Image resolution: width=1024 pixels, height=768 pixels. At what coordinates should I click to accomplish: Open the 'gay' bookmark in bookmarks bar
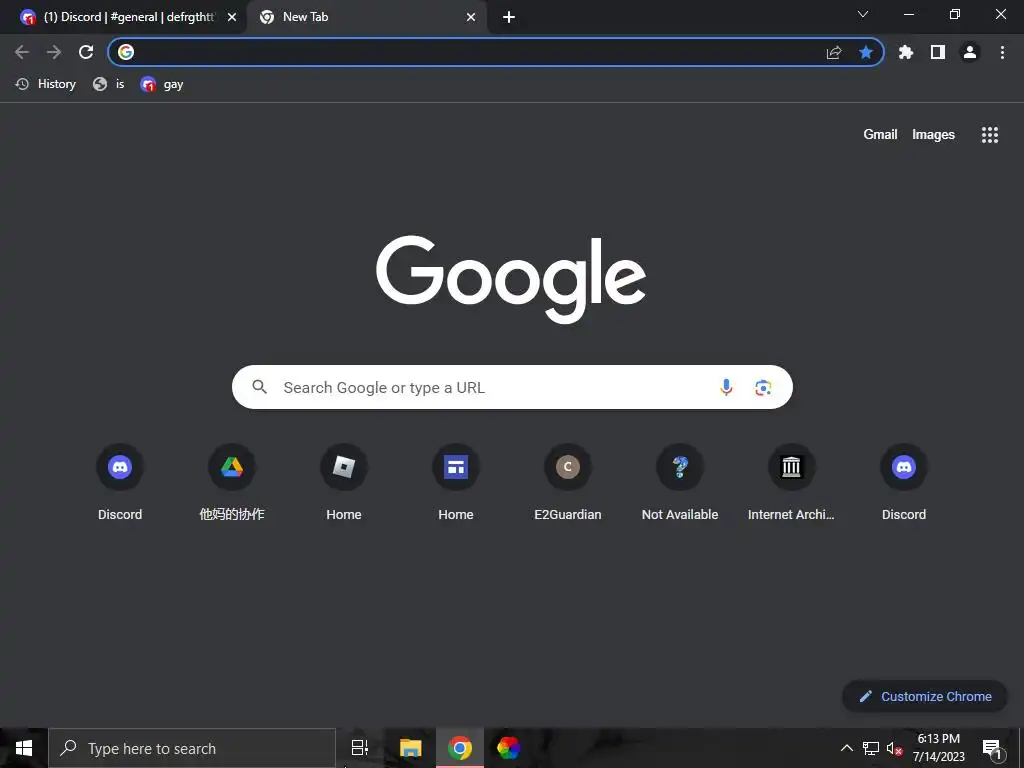[x=162, y=84]
